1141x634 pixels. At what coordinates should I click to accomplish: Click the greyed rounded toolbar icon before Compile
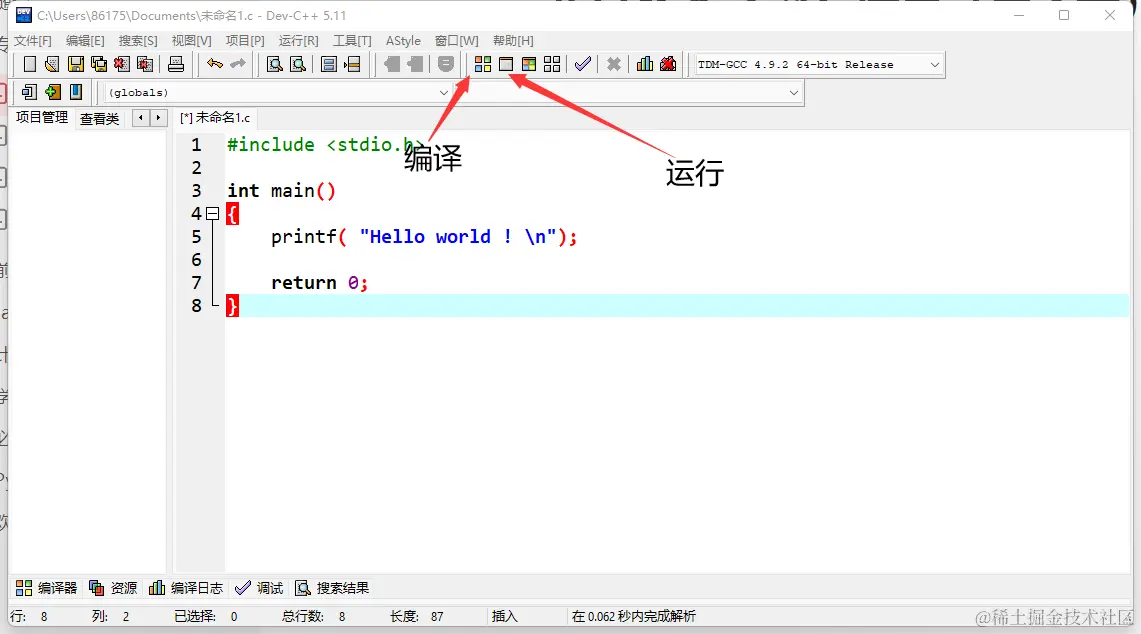[445, 64]
